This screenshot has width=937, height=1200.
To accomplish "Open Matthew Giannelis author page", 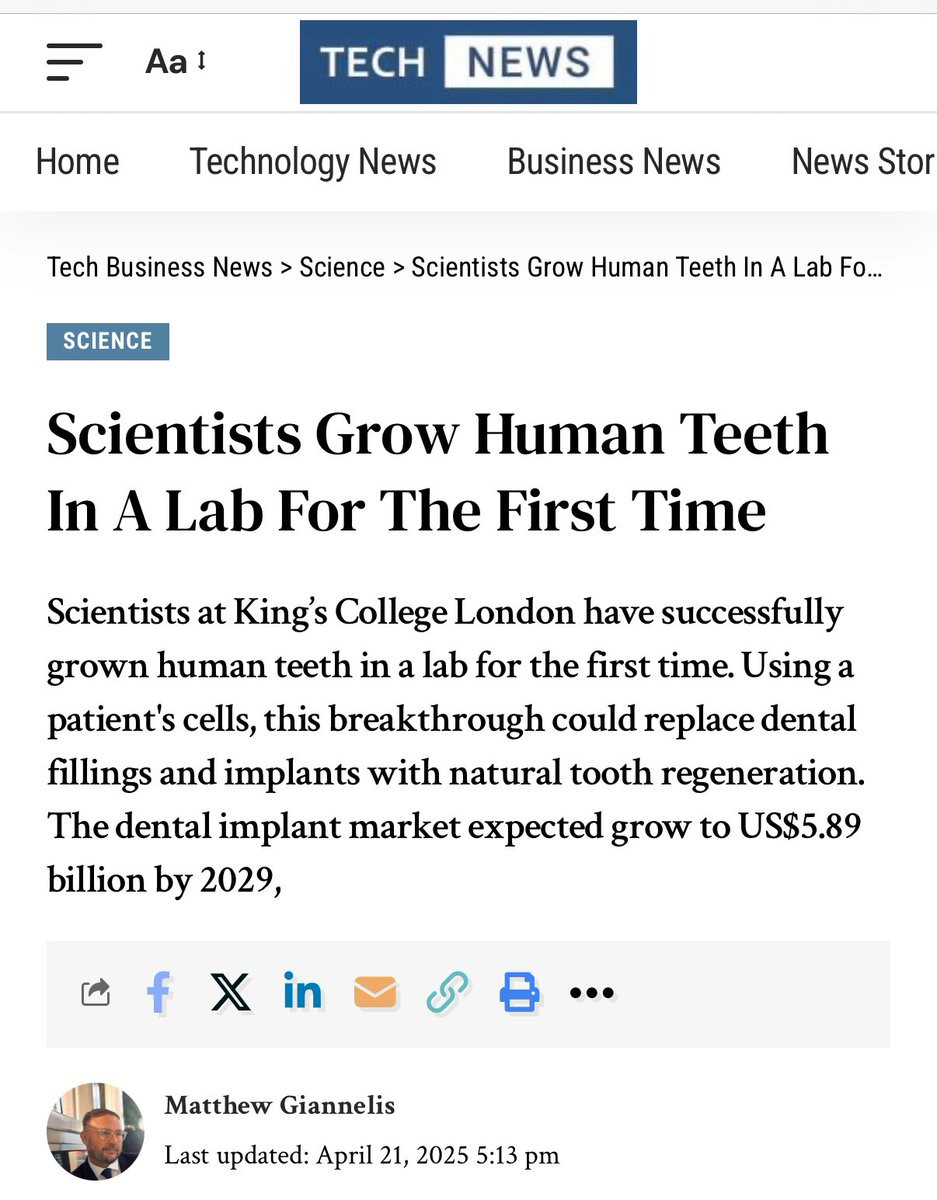I will click(x=280, y=1106).
